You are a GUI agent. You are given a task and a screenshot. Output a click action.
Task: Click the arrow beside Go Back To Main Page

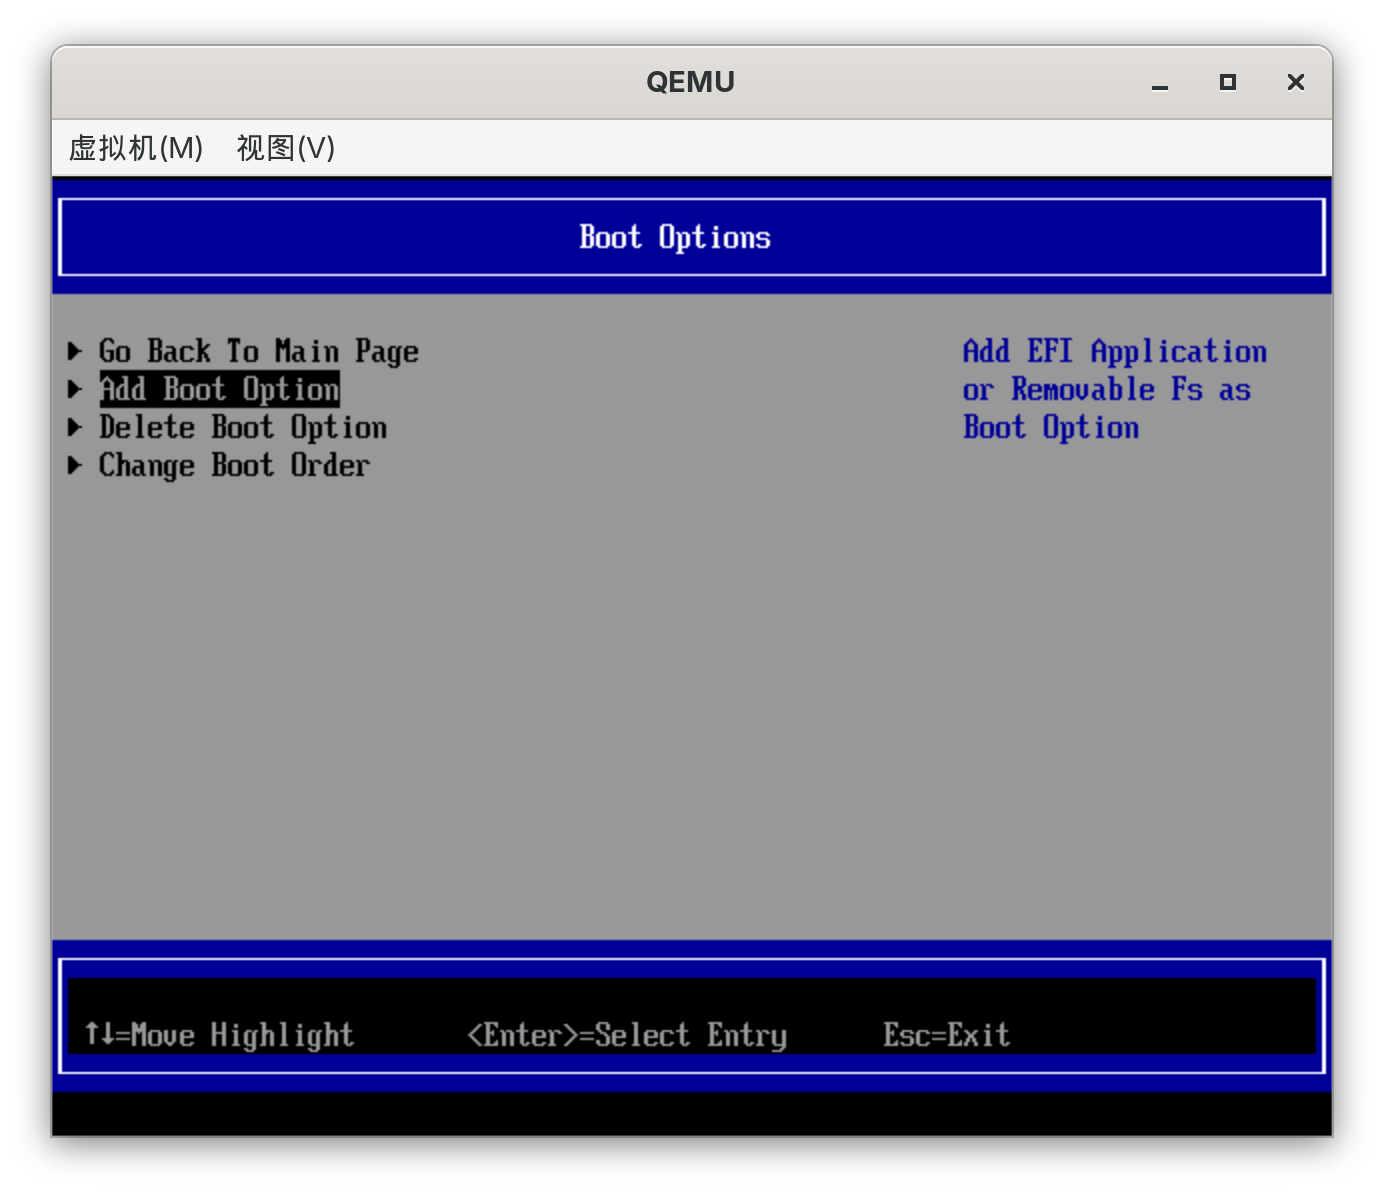pos(74,351)
